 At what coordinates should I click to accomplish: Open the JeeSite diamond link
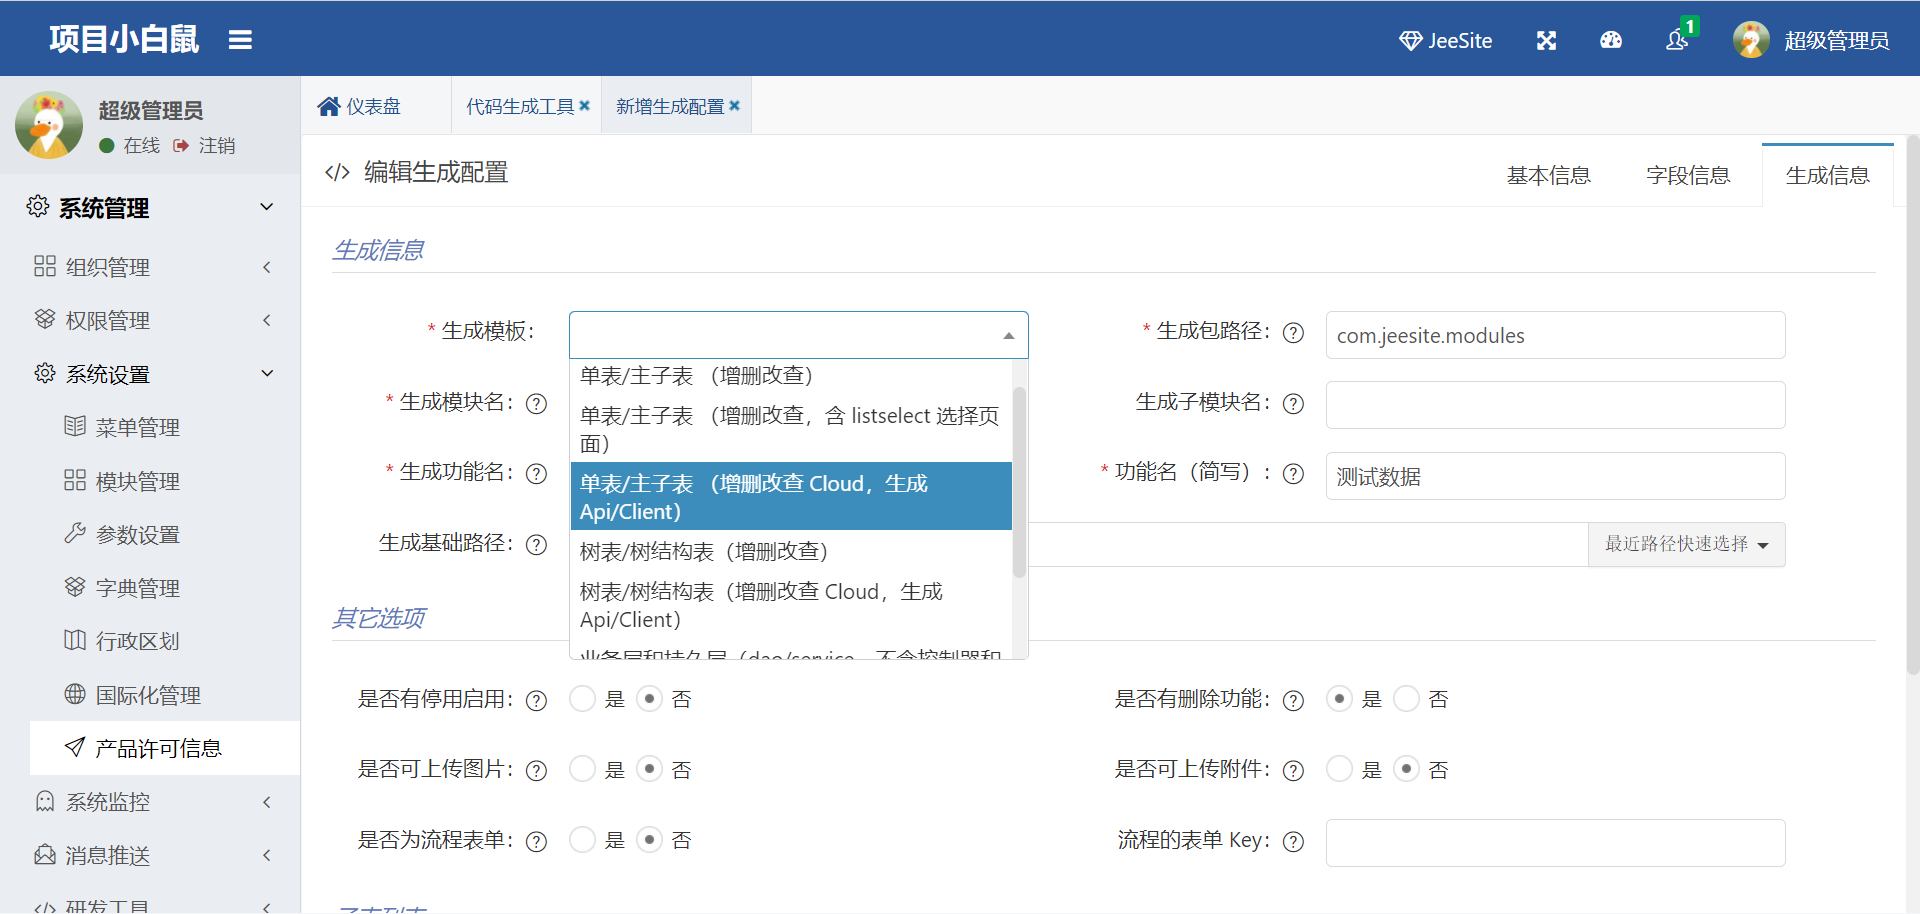click(1445, 40)
